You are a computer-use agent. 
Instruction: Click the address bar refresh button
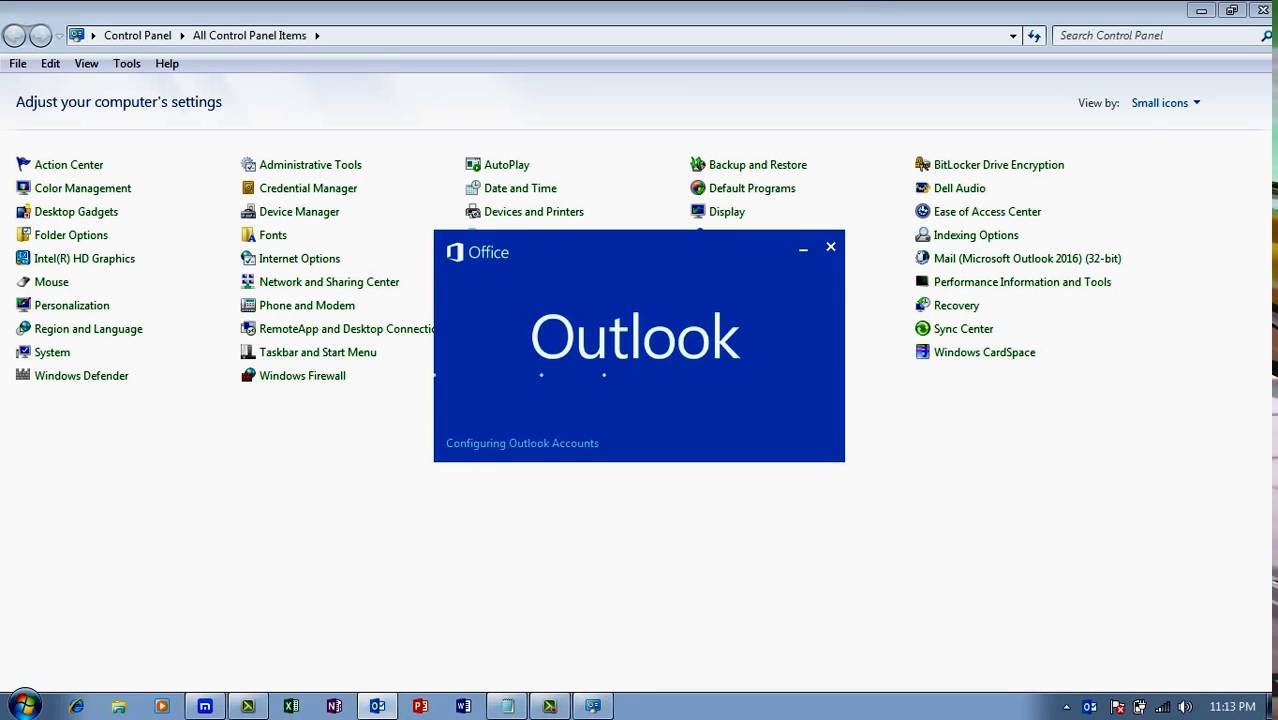click(x=1035, y=36)
